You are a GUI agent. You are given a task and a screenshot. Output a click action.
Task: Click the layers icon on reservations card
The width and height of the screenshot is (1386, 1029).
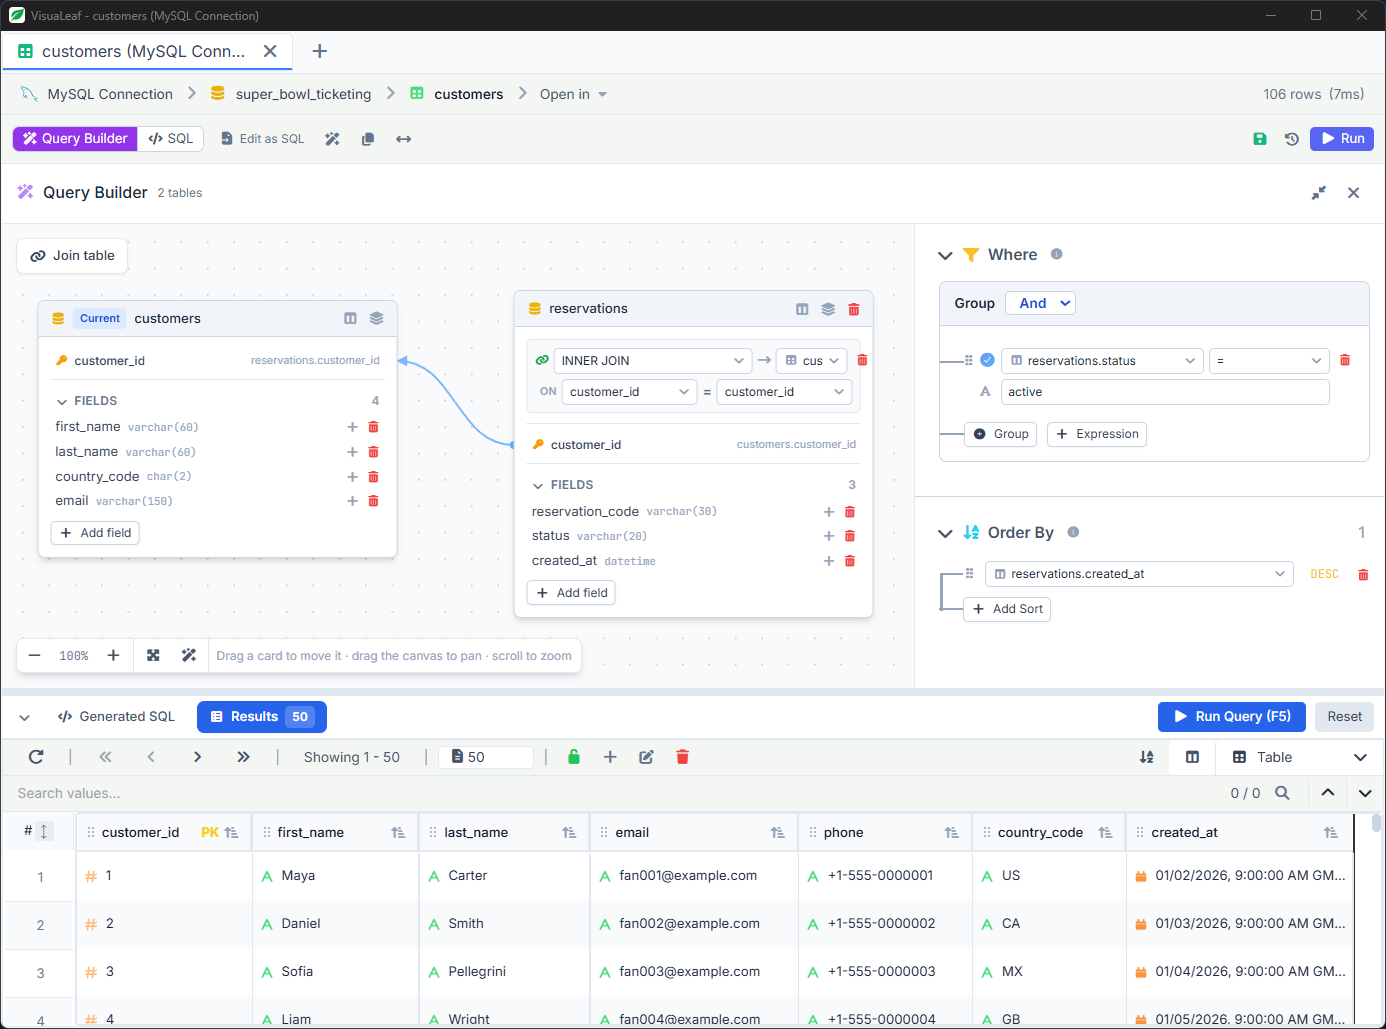[828, 309]
